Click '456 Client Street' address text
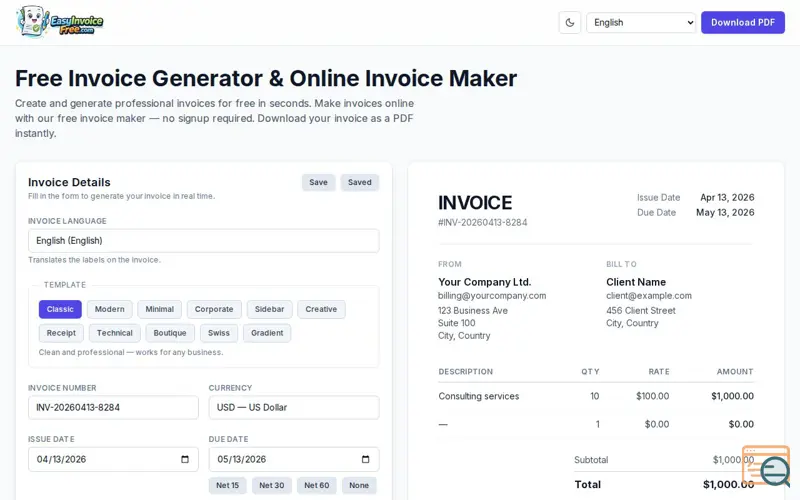 [x=641, y=311]
